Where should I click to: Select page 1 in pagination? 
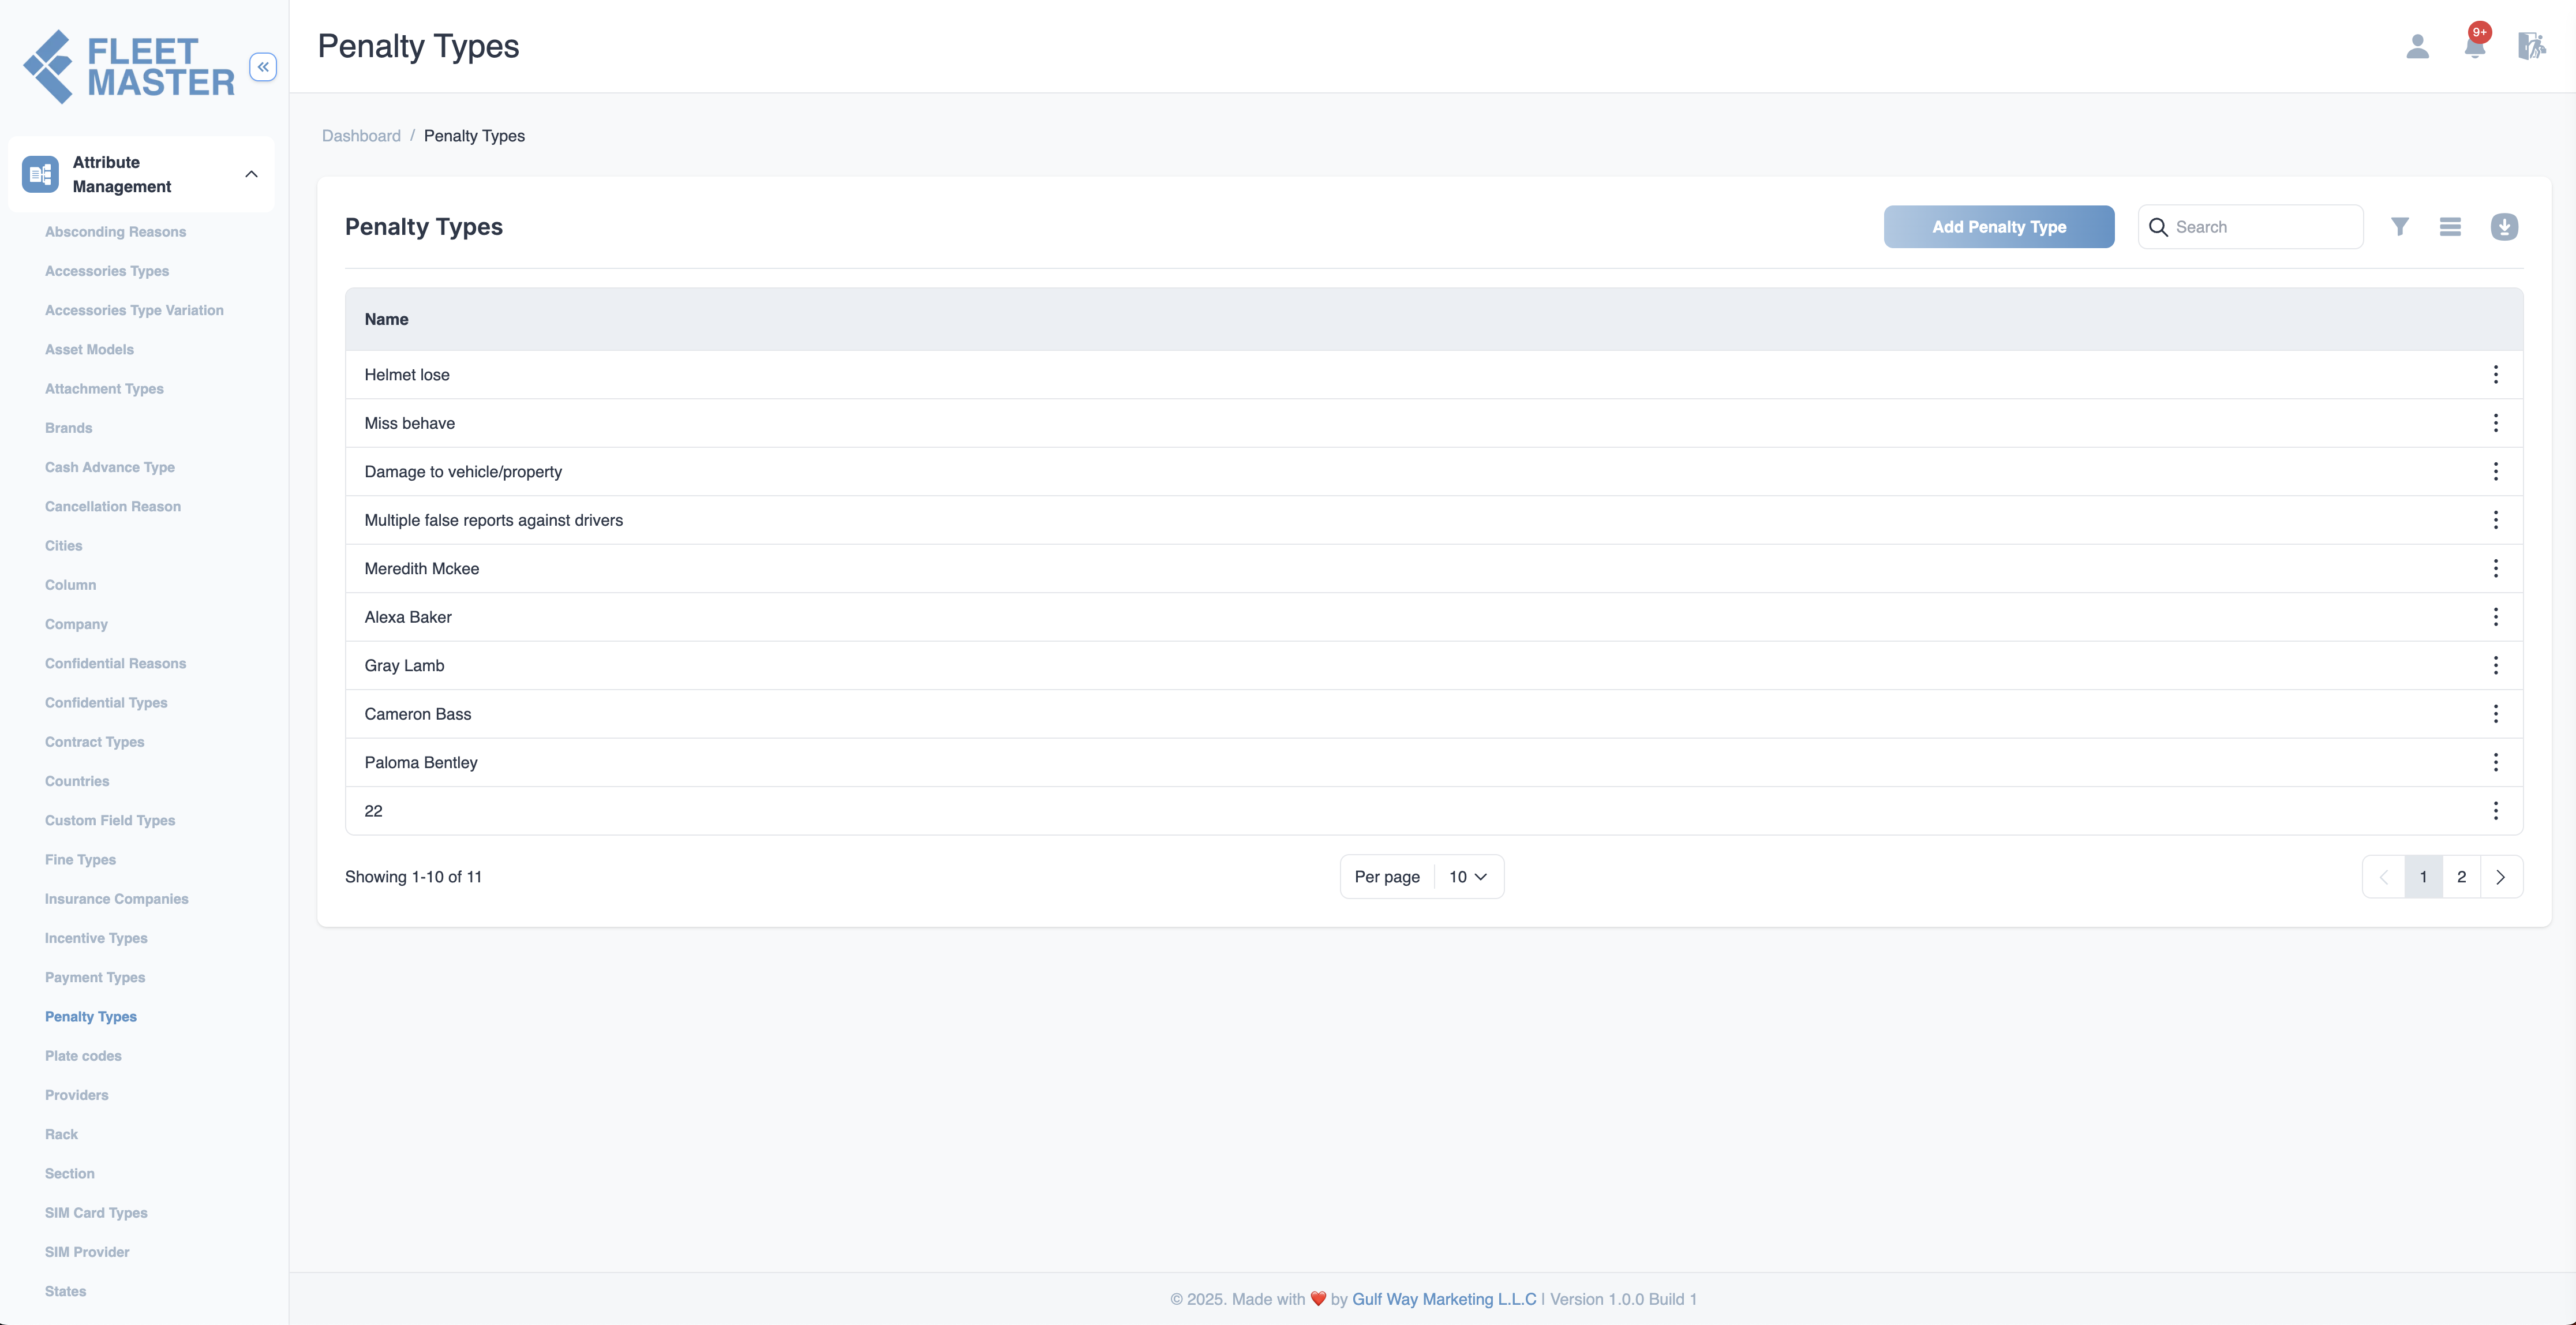click(x=2423, y=877)
